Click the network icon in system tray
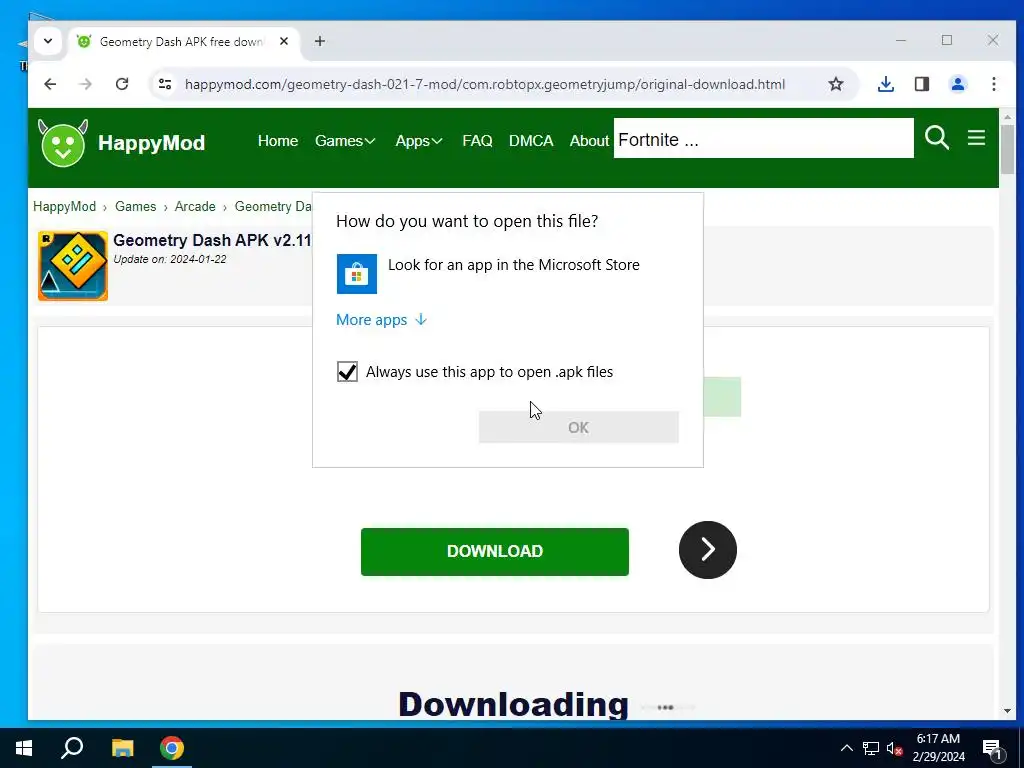 click(871, 748)
